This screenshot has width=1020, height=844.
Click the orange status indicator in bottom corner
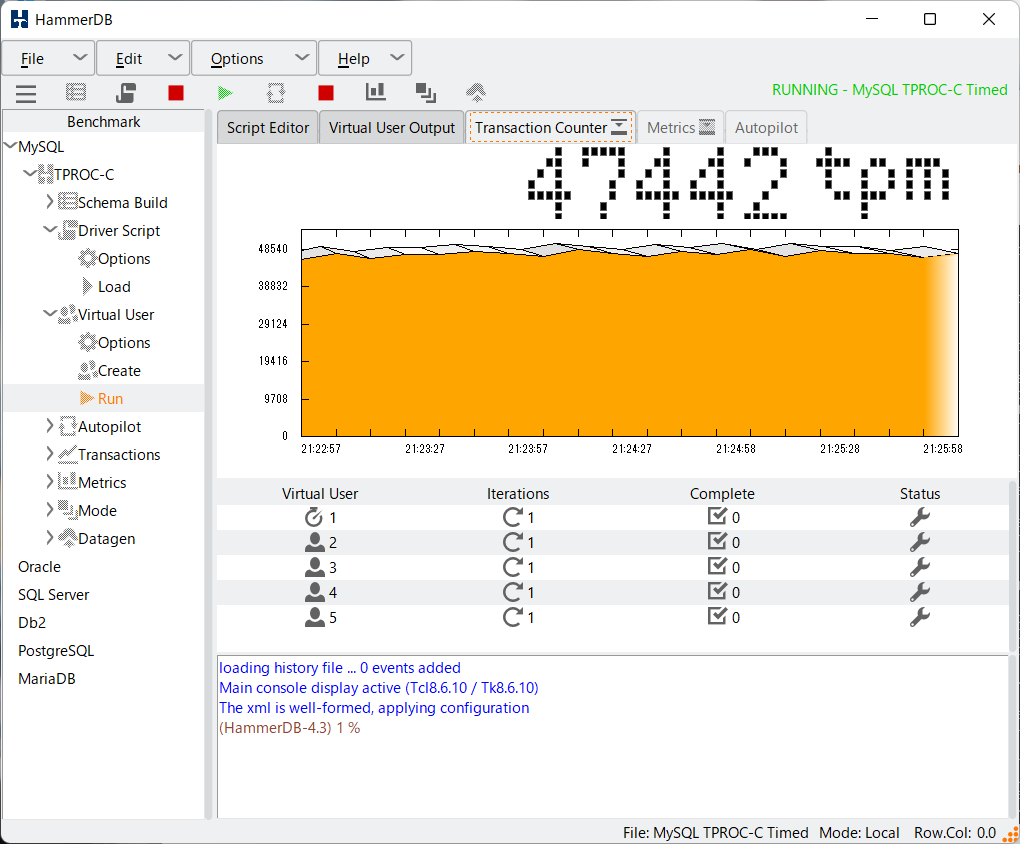(x=1012, y=834)
